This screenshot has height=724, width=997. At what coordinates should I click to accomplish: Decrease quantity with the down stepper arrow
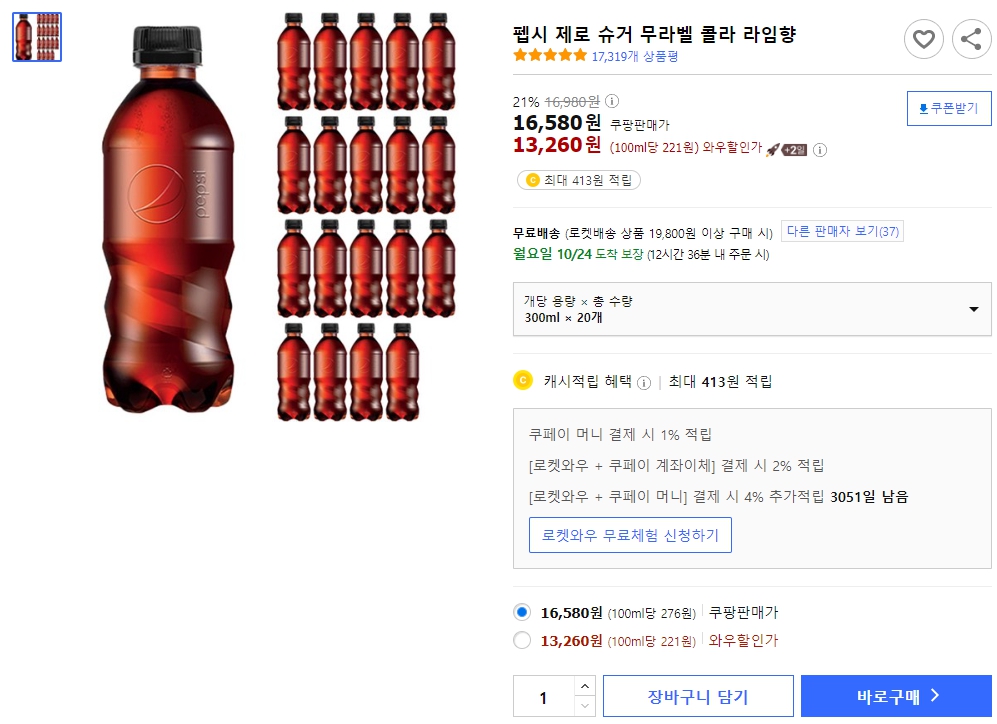584,704
